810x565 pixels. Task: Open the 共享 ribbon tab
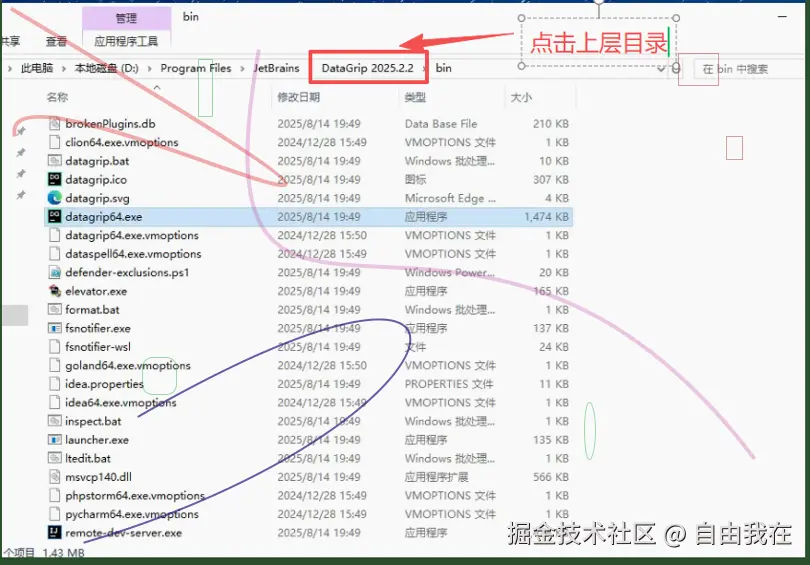click(10, 41)
